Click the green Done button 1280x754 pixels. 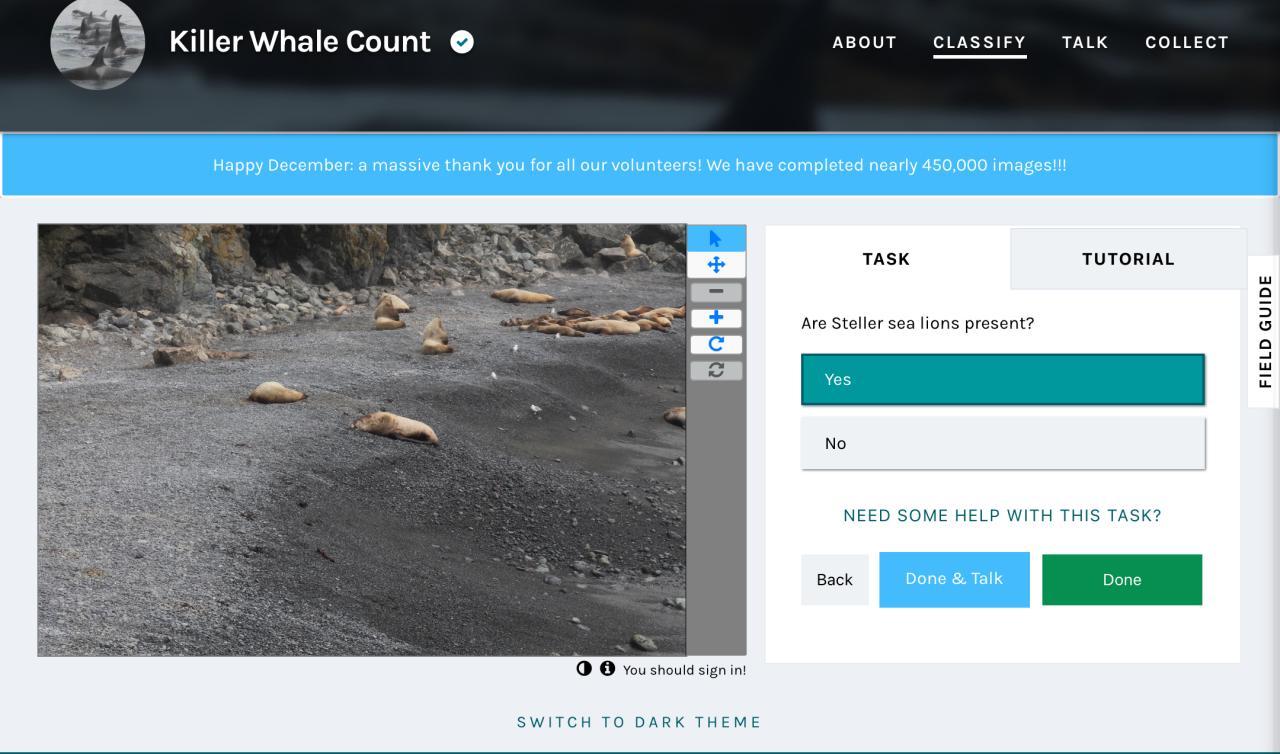tap(1122, 580)
